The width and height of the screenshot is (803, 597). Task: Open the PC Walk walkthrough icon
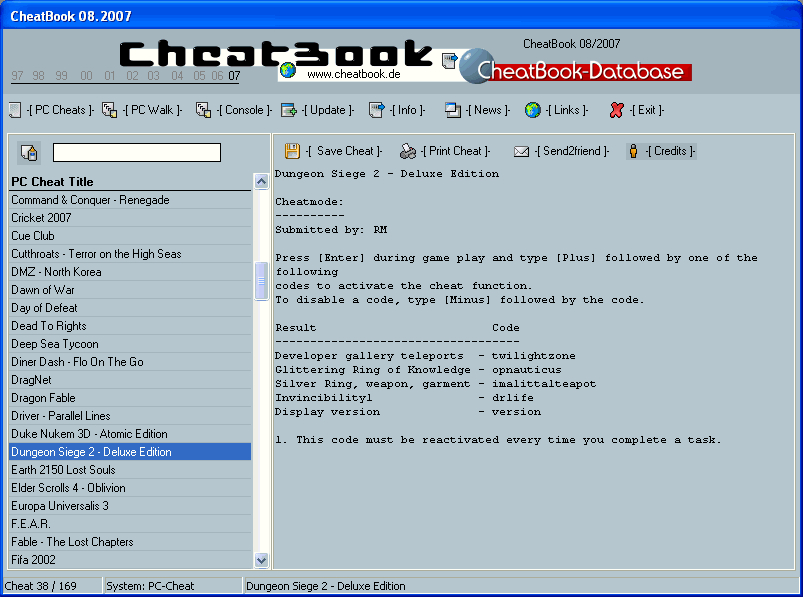point(109,110)
